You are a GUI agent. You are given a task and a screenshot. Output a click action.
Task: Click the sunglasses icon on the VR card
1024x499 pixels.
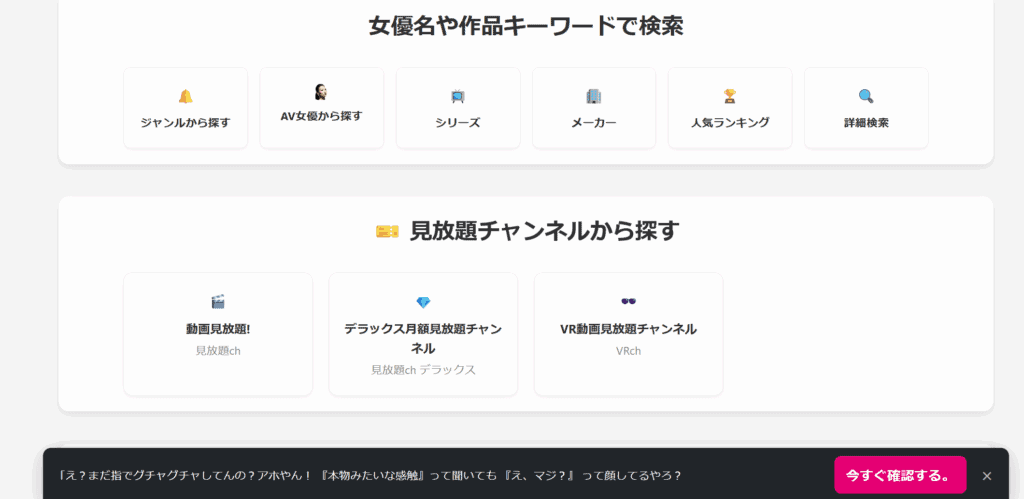pos(628,301)
